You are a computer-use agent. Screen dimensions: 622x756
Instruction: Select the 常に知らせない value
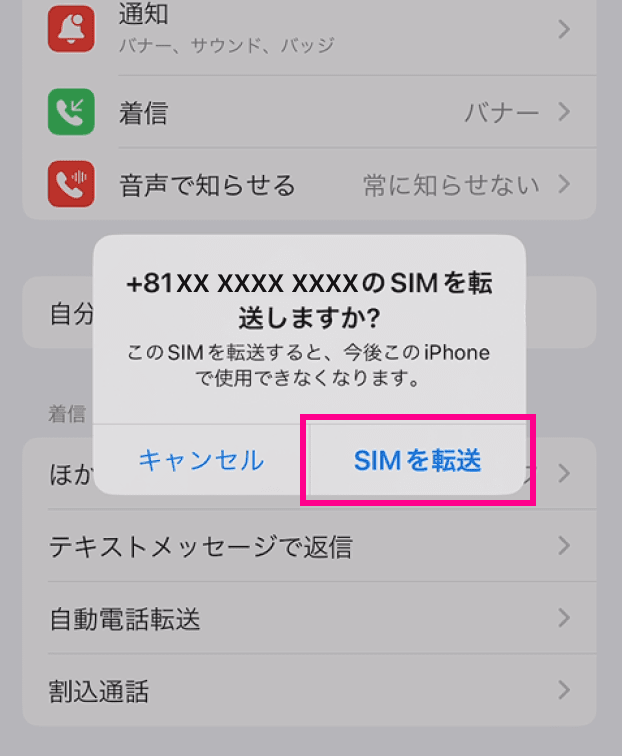pos(451,185)
